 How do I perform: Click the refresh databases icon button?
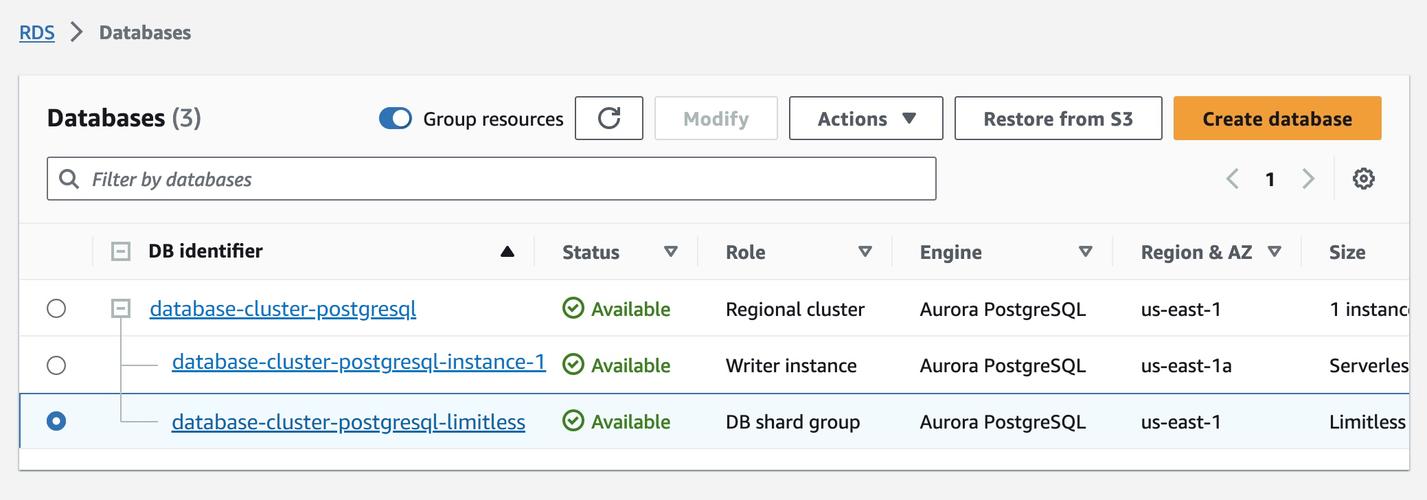(608, 118)
